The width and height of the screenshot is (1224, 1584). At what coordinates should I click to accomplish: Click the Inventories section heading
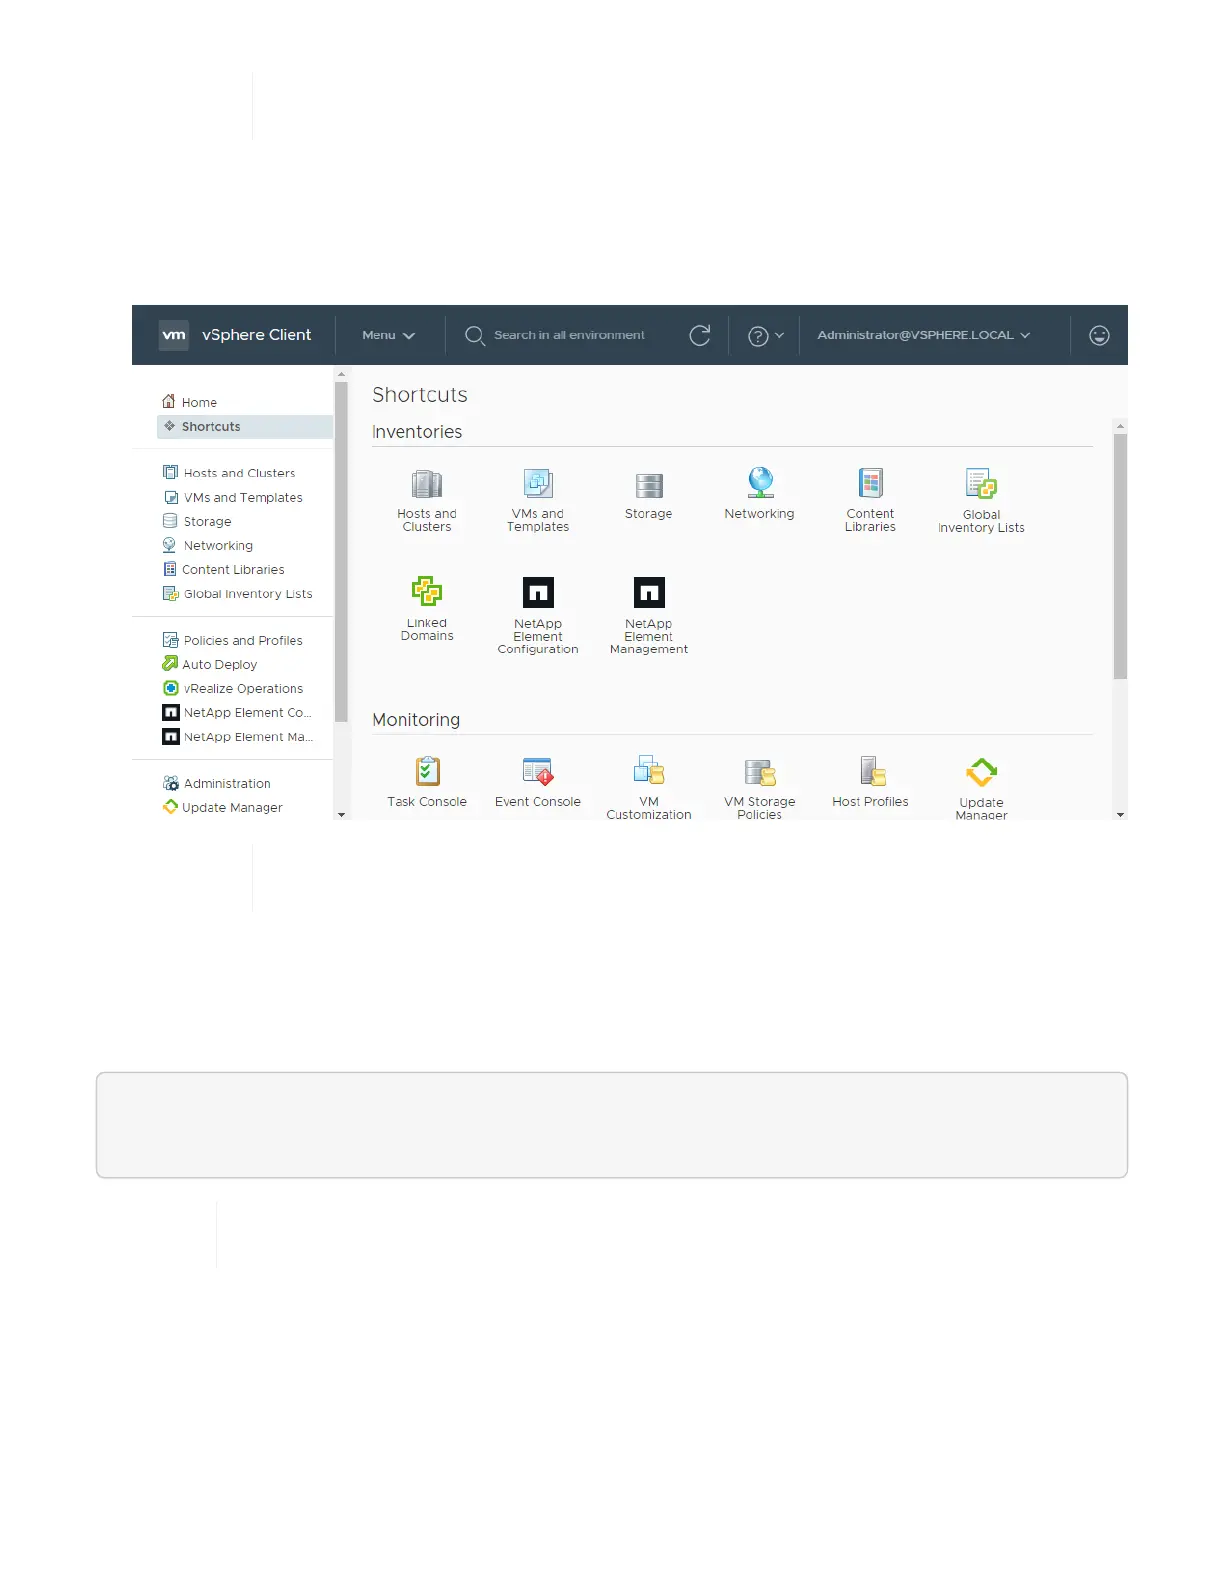click(x=417, y=432)
